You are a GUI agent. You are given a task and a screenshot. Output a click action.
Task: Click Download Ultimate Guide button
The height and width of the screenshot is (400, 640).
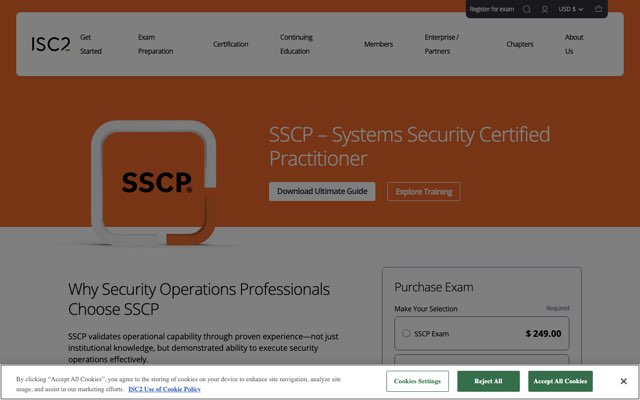[322, 191]
